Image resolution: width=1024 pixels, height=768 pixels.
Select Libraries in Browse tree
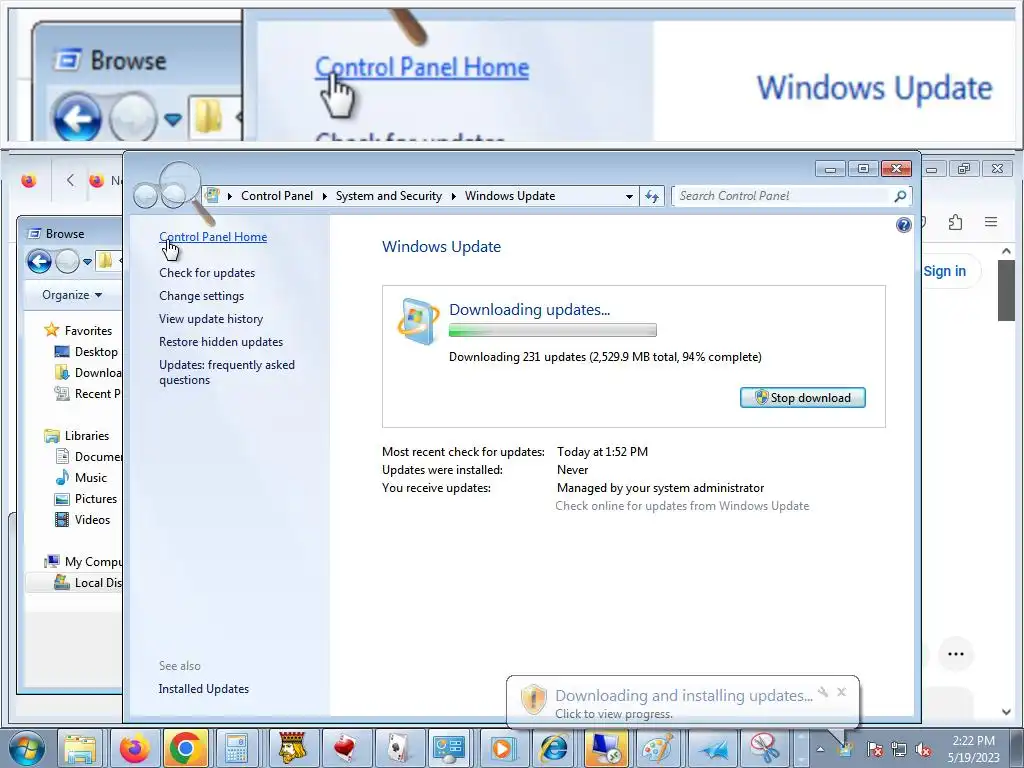click(77, 436)
